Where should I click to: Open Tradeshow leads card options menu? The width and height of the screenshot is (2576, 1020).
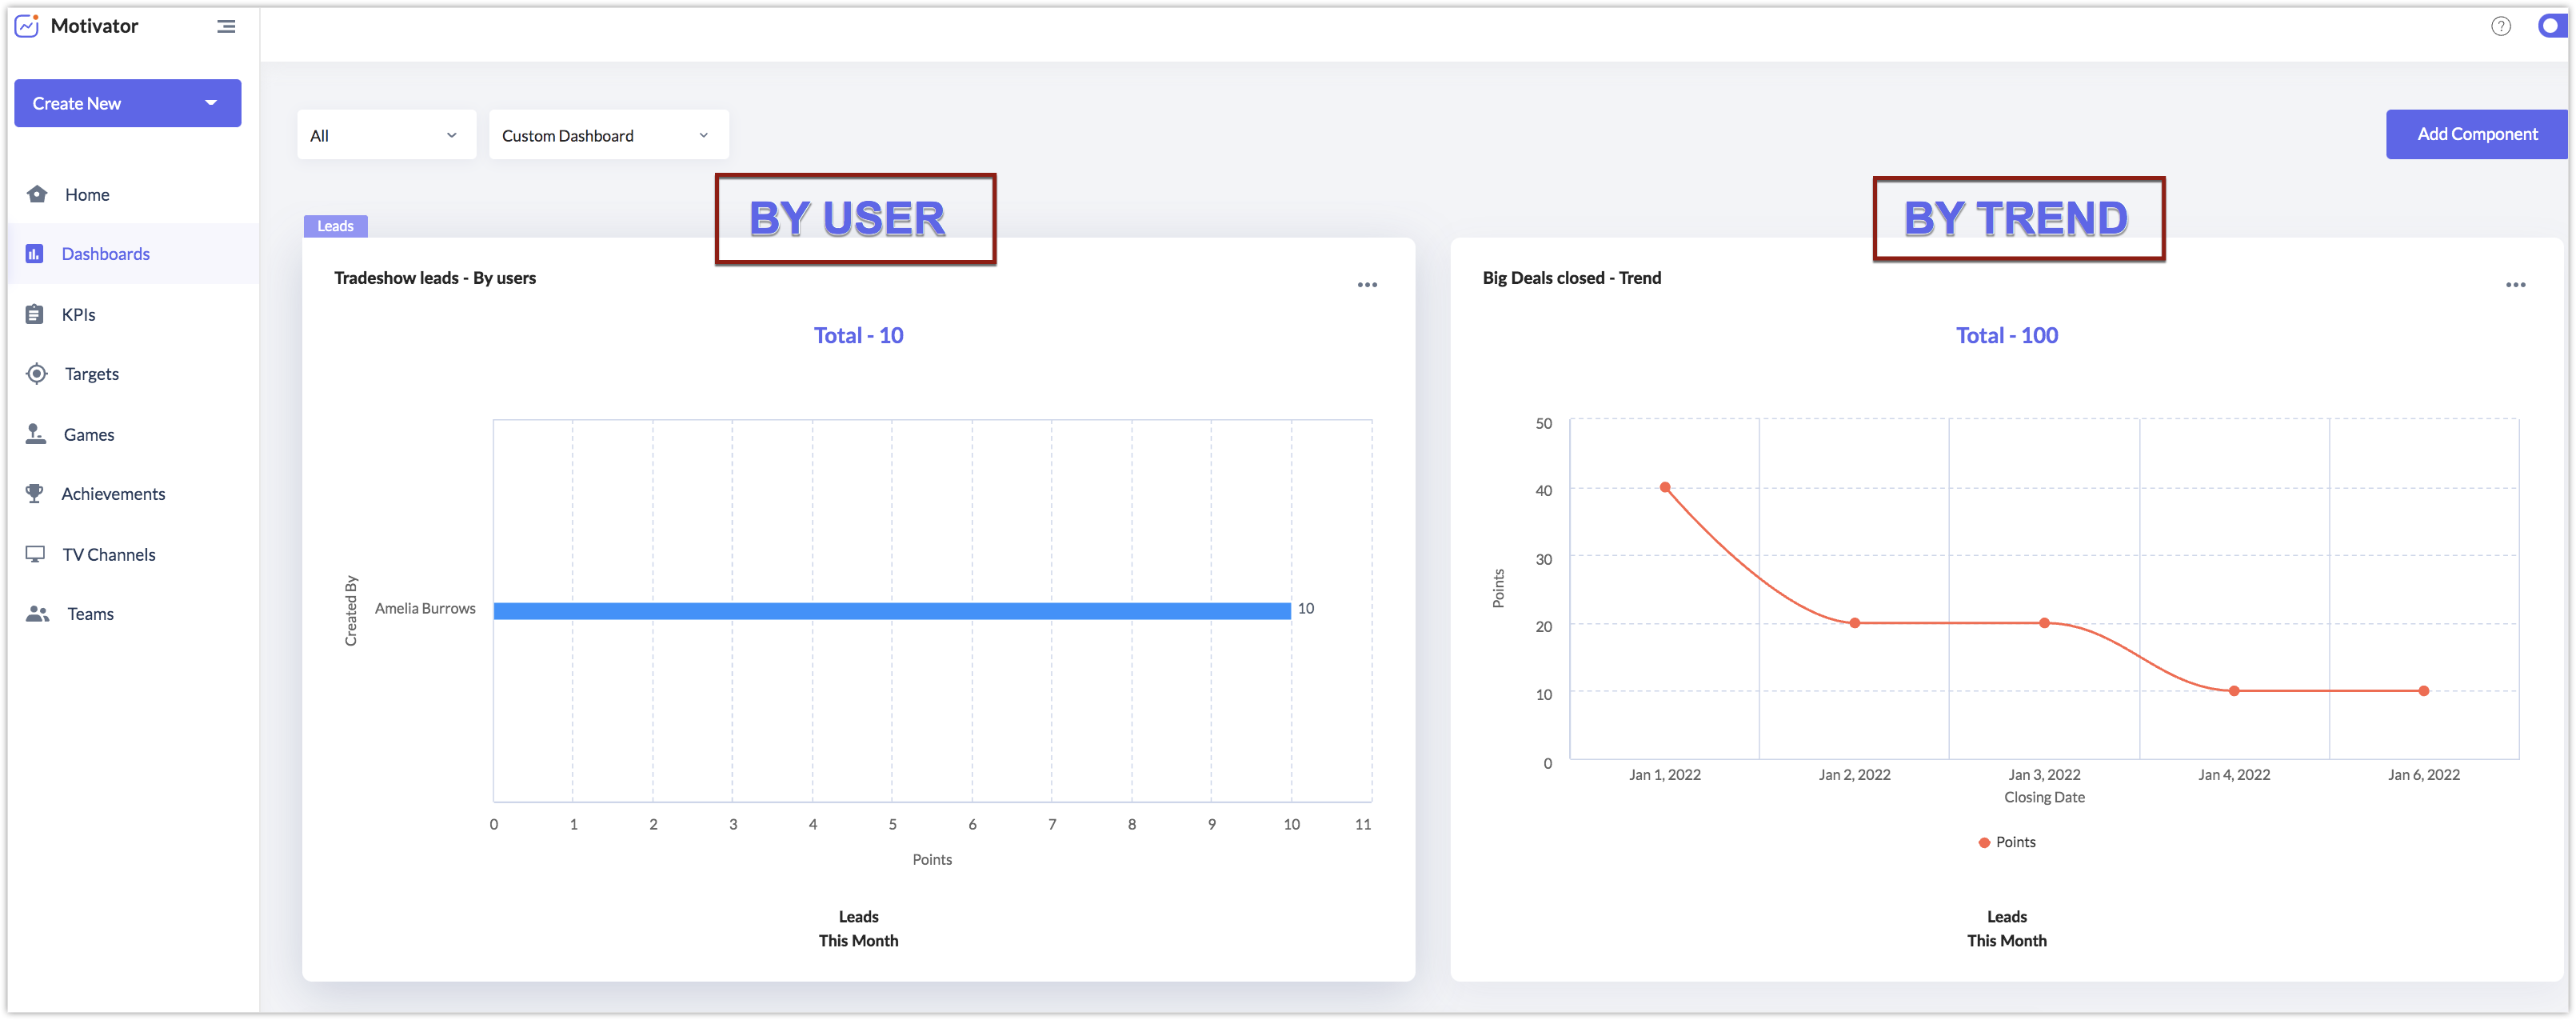point(1367,285)
